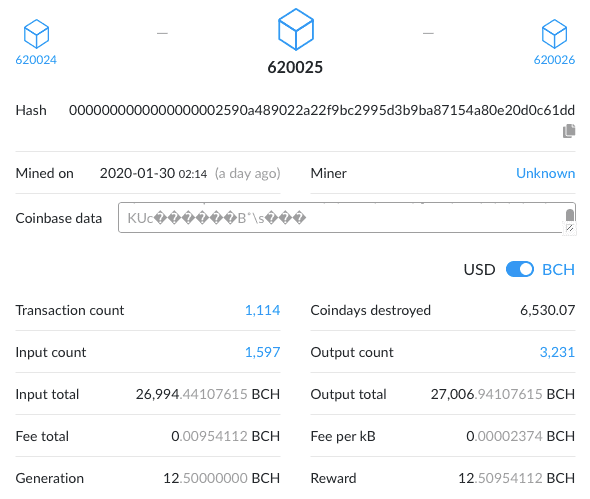The image size is (590, 499).
Task: Open previous block 620024 cube icon
Action: point(36,34)
